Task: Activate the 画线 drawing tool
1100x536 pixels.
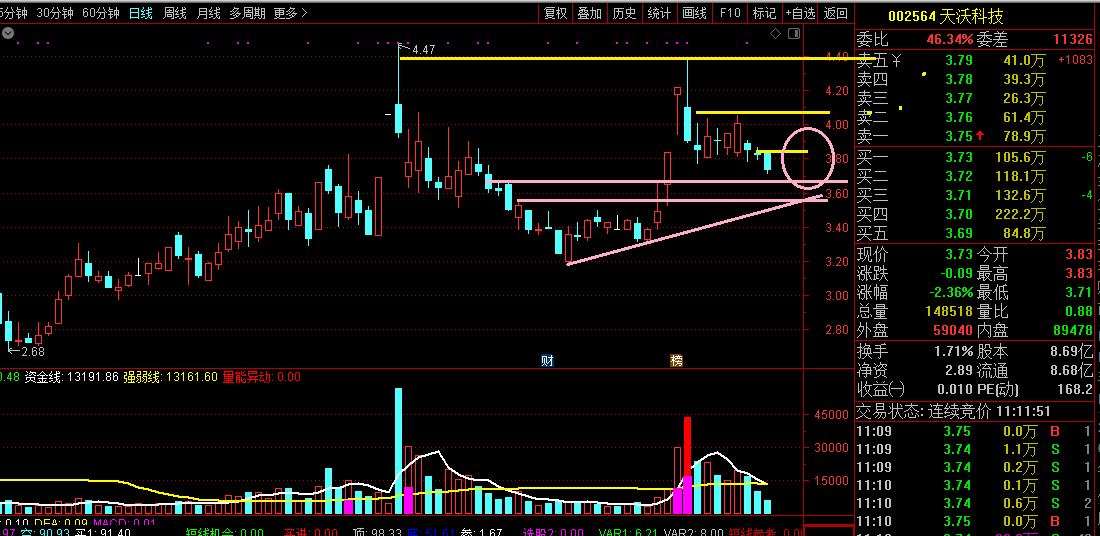Action: pos(695,13)
